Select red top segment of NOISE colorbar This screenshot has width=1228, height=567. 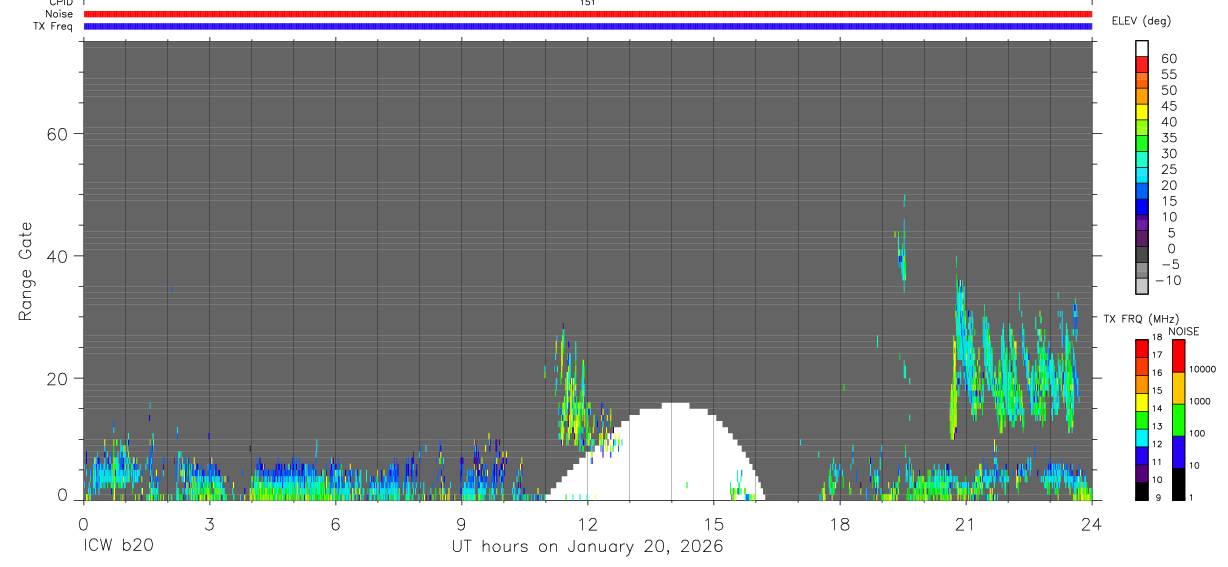[x=1178, y=355]
